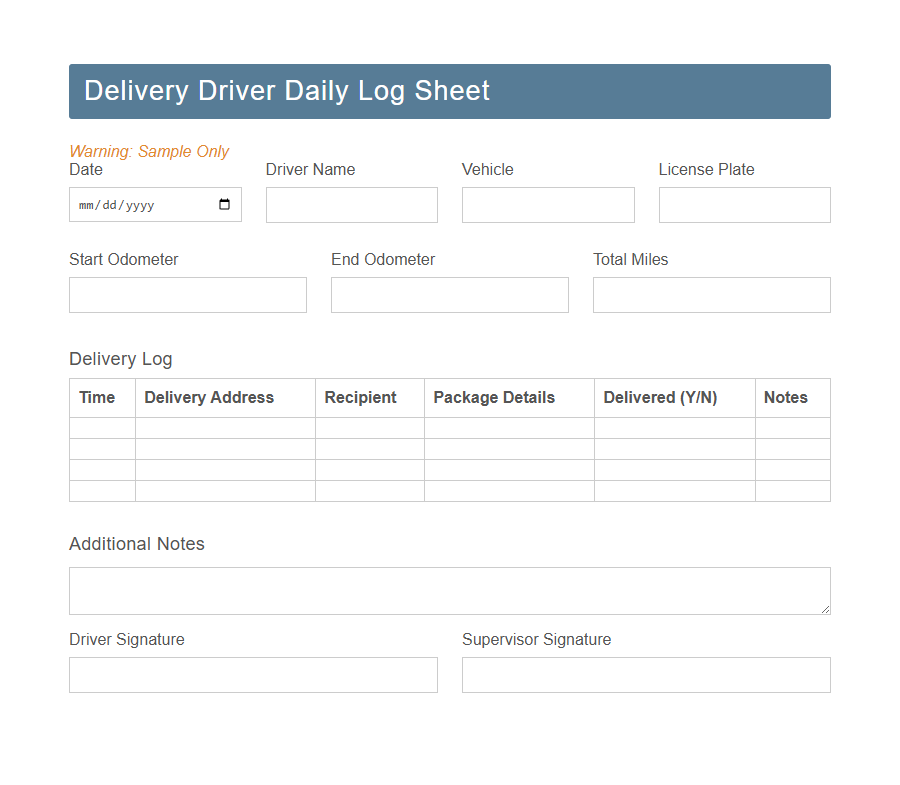
Task: Click the Date input field
Action: point(140,204)
